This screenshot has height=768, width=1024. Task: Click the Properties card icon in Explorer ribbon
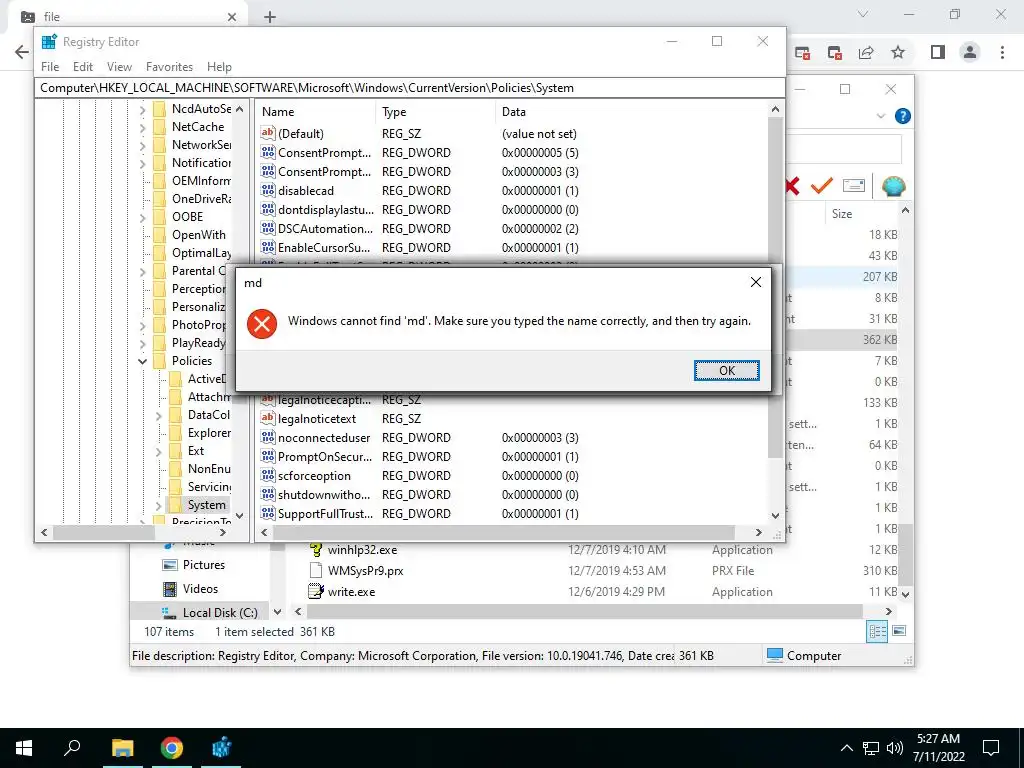click(x=854, y=186)
